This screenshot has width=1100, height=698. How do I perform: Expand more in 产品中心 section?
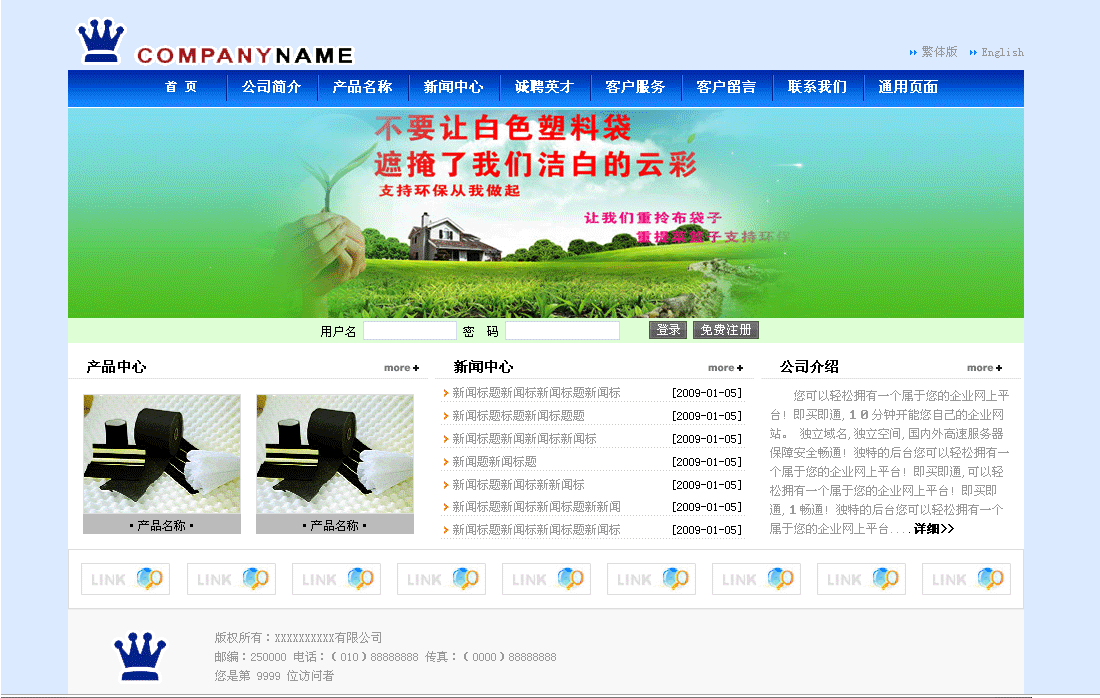(x=401, y=368)
